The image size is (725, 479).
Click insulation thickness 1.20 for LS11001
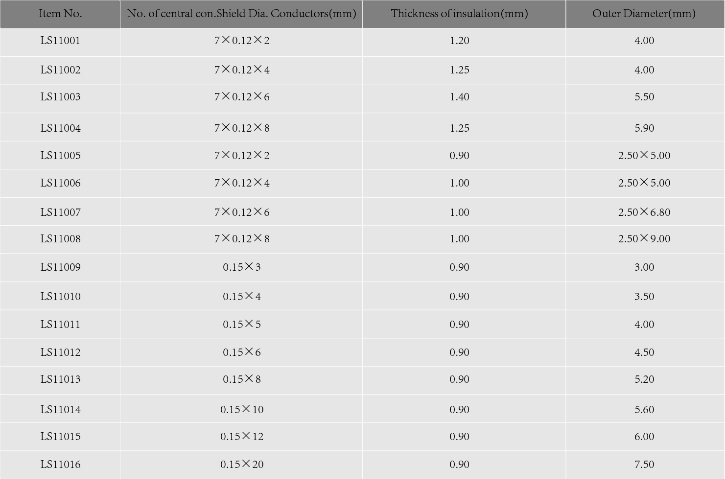(x=459, y=41)
